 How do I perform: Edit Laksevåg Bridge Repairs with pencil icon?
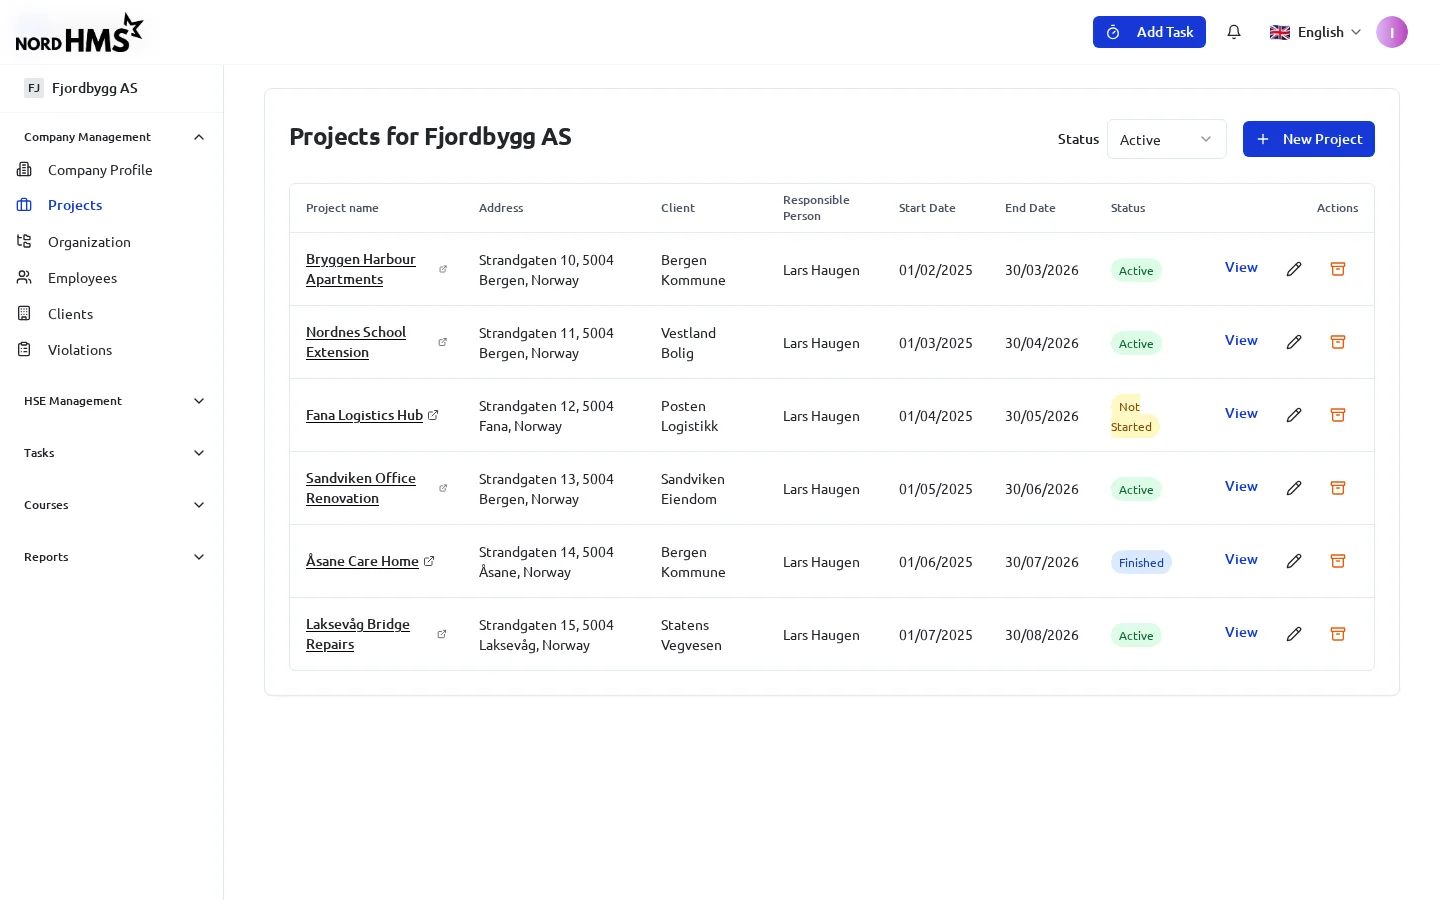pyautogui.click(x=1294, y=634)
